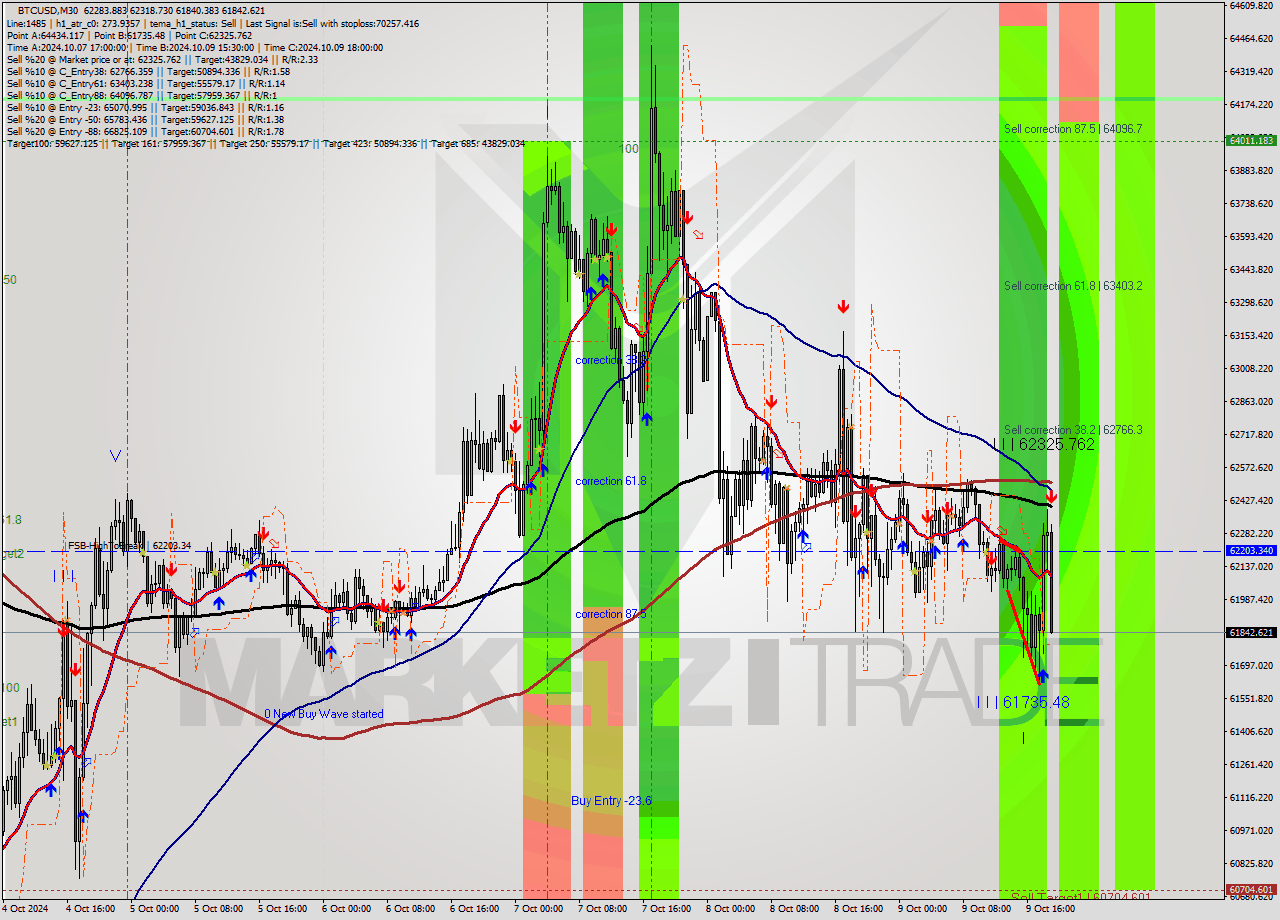Click the 'Sell %20 @ Entry -88: 66825.109' line

(x=145, y=132)
